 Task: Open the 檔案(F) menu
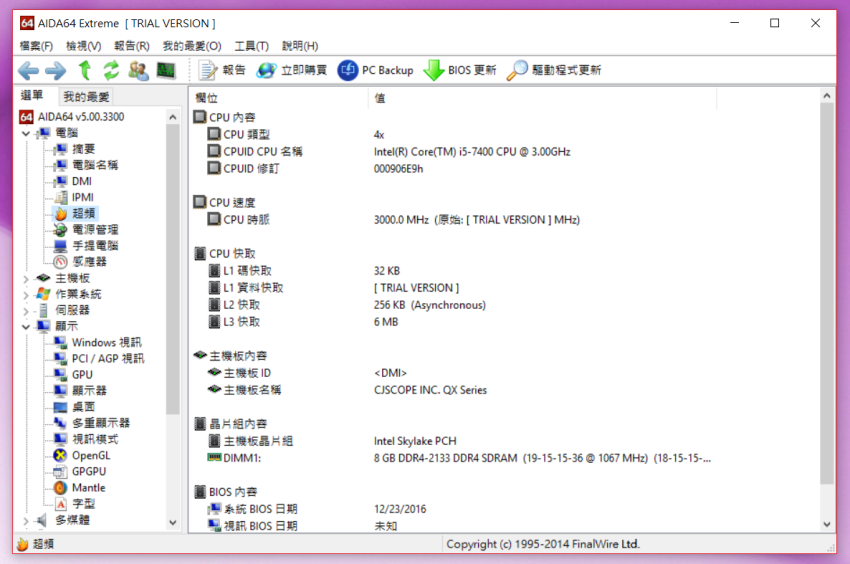click(36, 46)
